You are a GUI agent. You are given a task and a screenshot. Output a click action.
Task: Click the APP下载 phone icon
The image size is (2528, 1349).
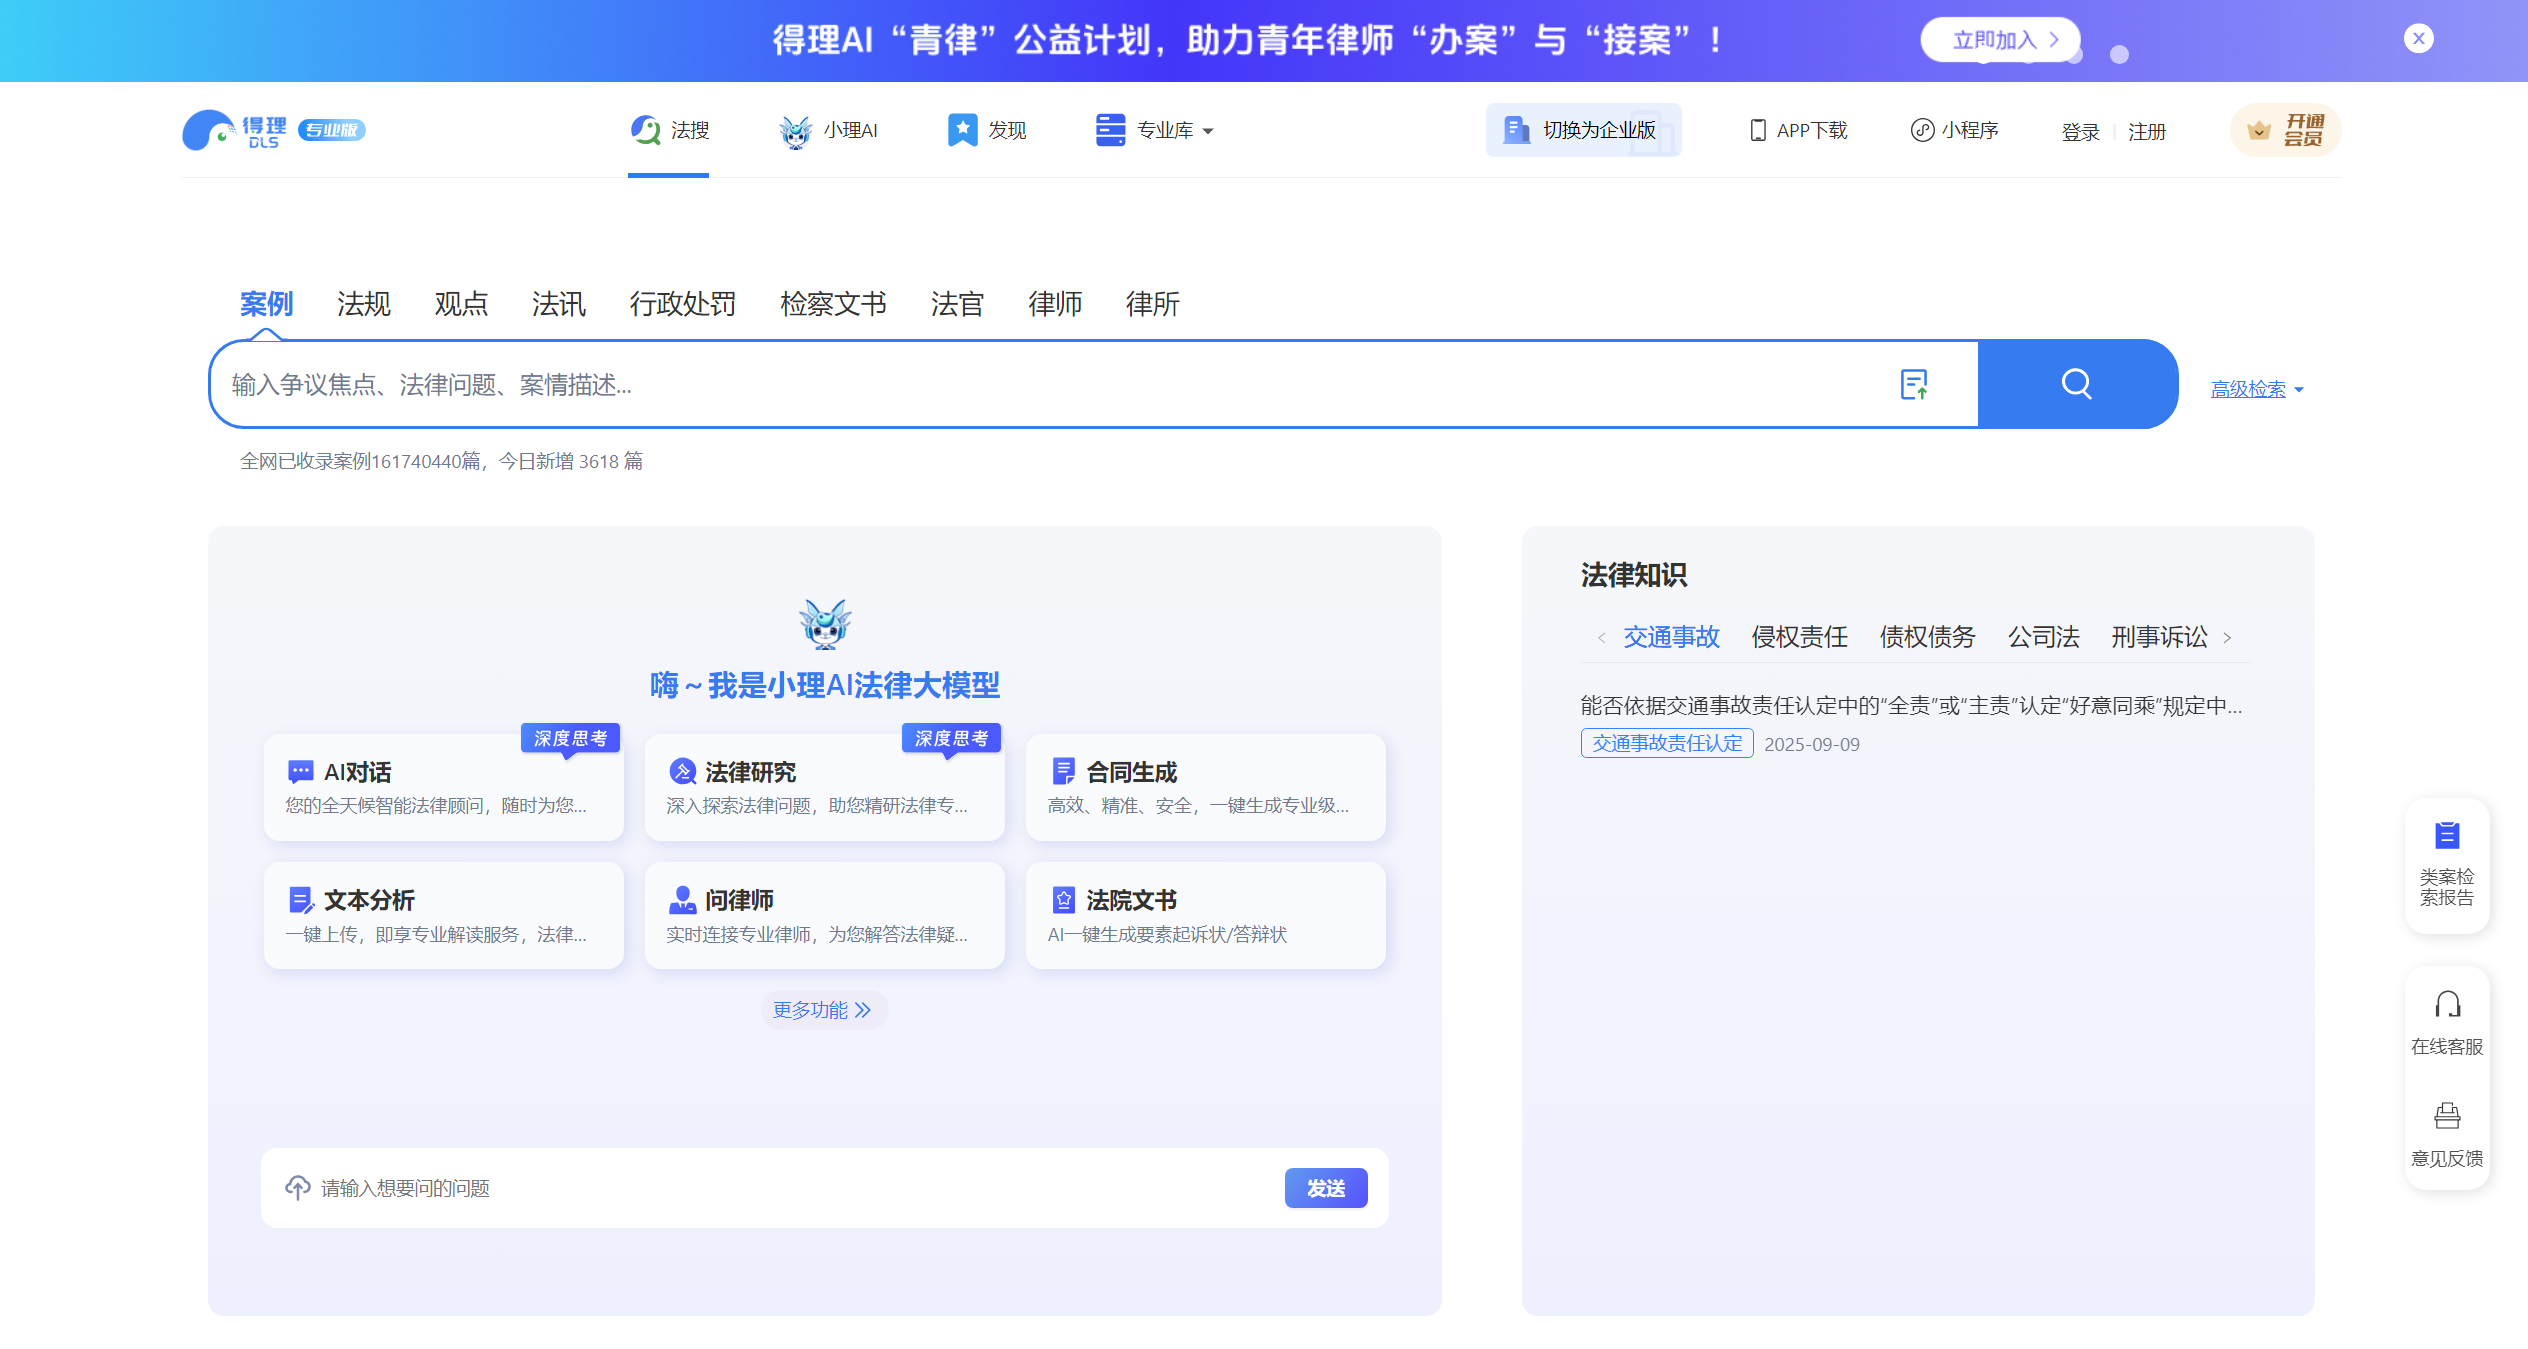pyautogui.click(x=1758, y=129)
